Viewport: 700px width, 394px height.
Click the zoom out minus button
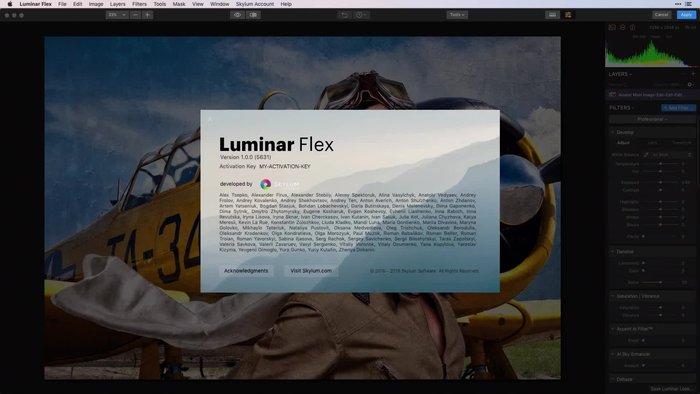(135, 15)
